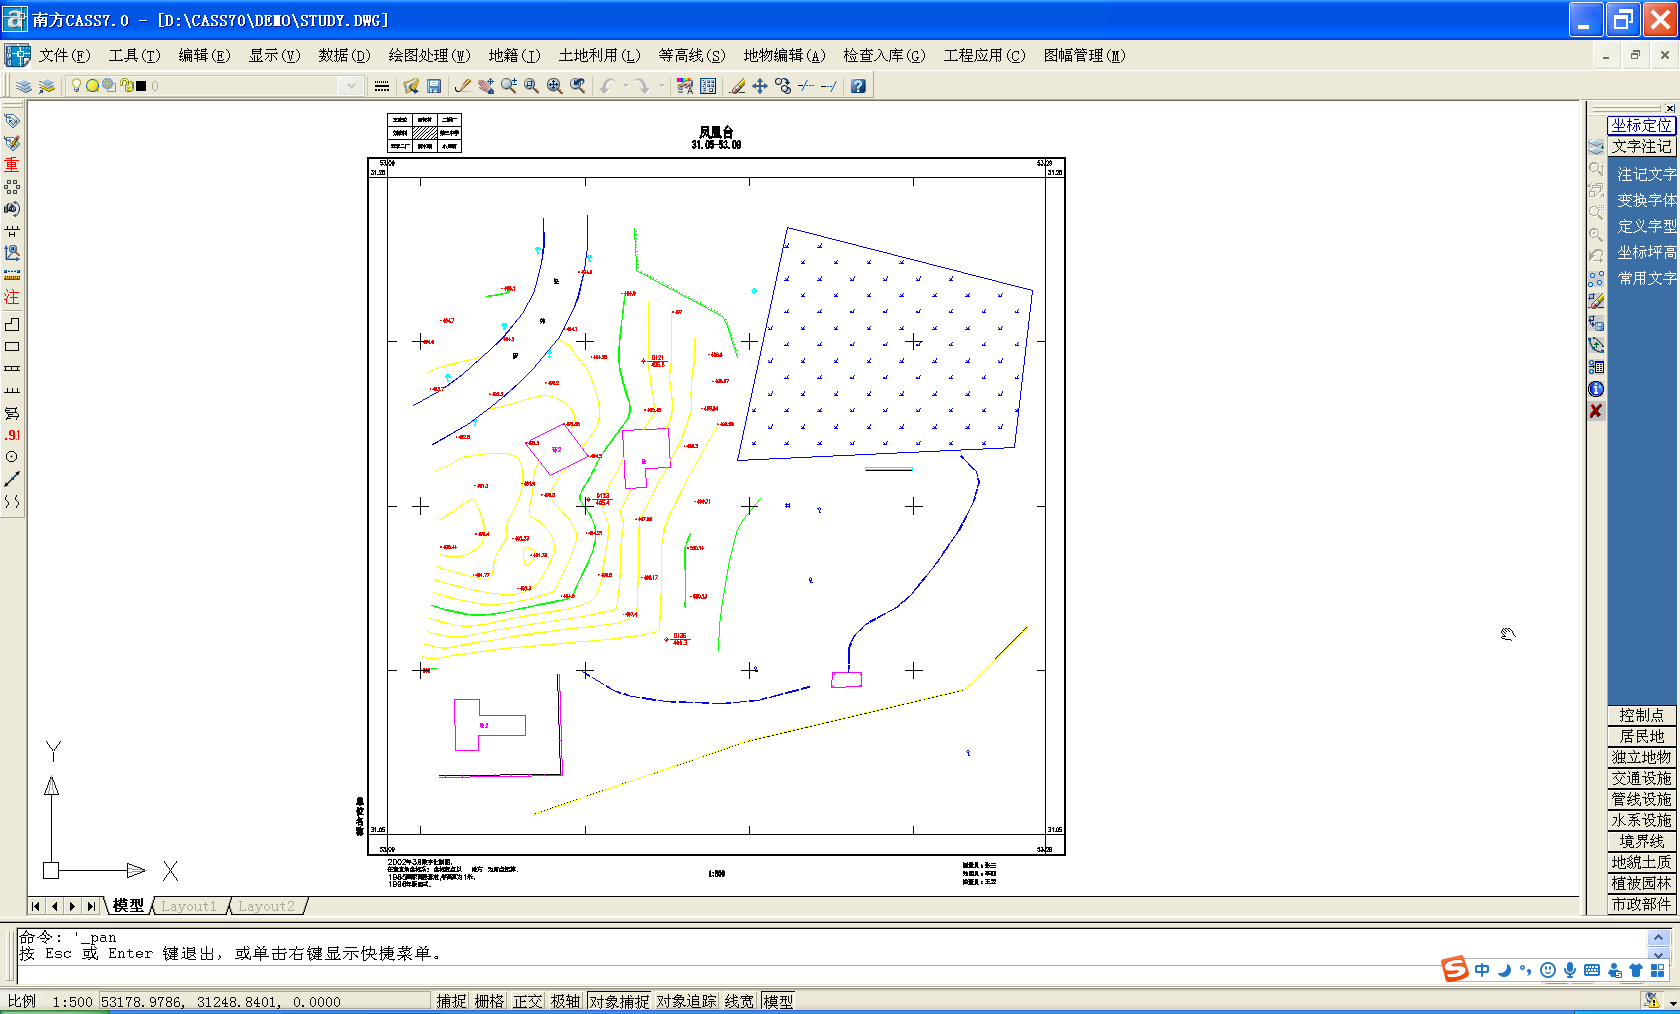Select the Move tool icon

[760, 86]
